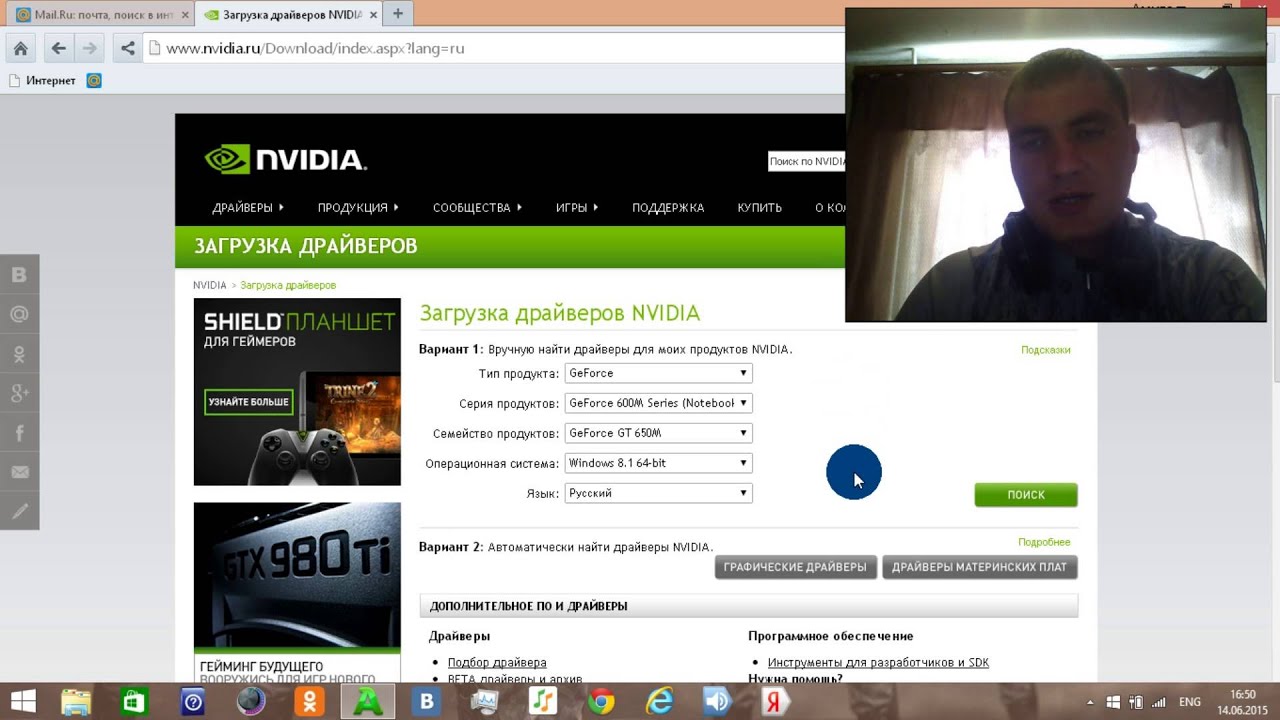
Task: Close the Mail.Ru browser tab
Action: 185,15
